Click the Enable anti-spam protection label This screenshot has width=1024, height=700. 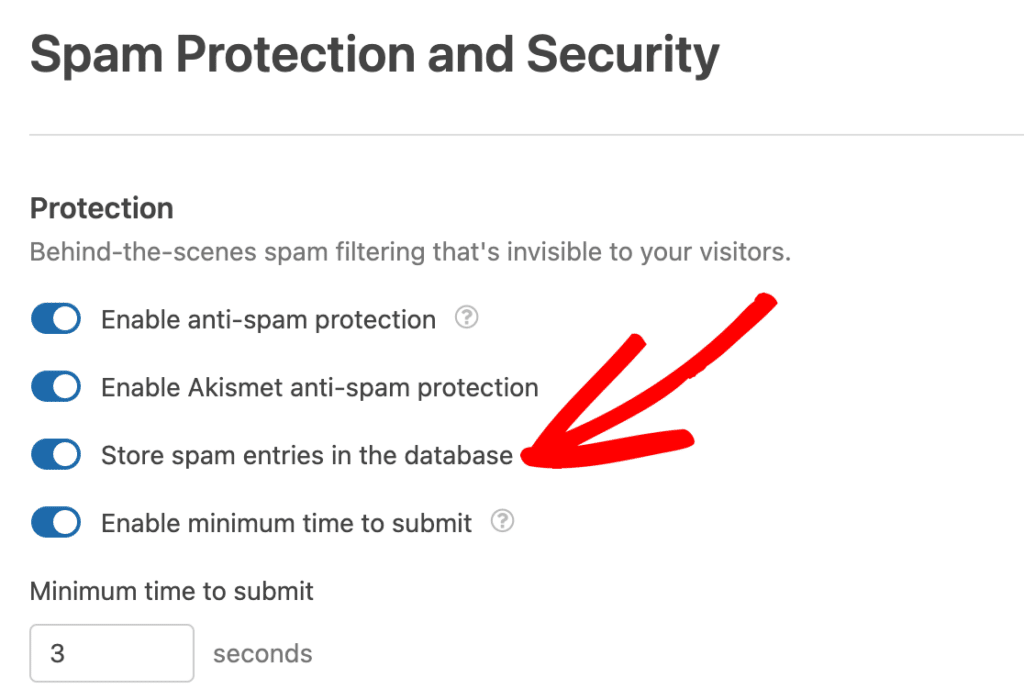267,319
